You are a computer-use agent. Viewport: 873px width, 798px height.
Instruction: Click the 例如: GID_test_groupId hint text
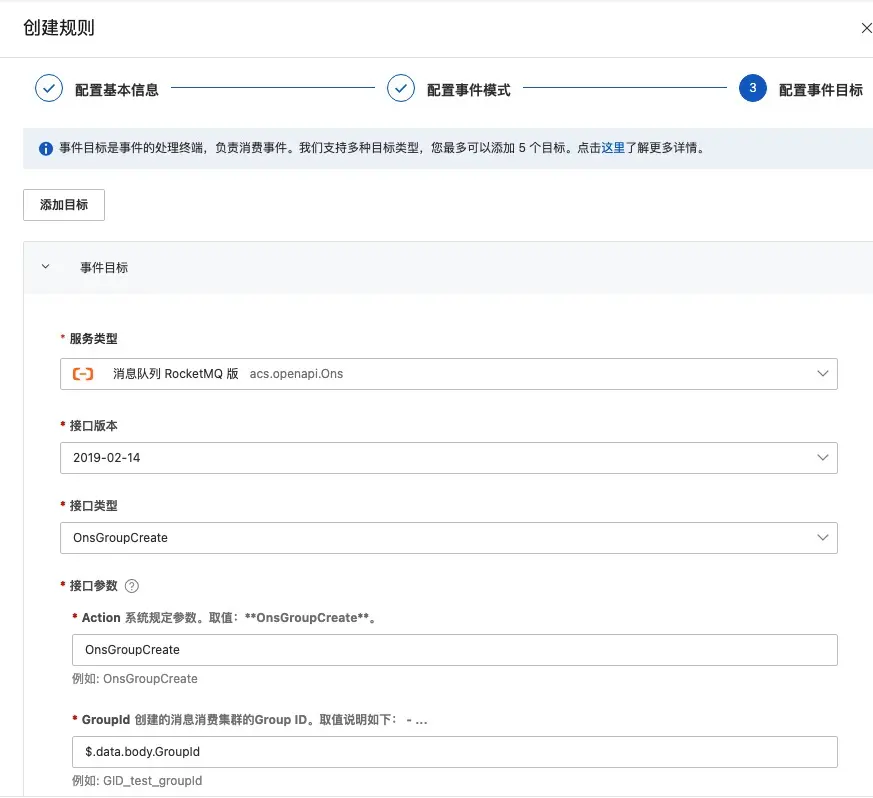137,781
